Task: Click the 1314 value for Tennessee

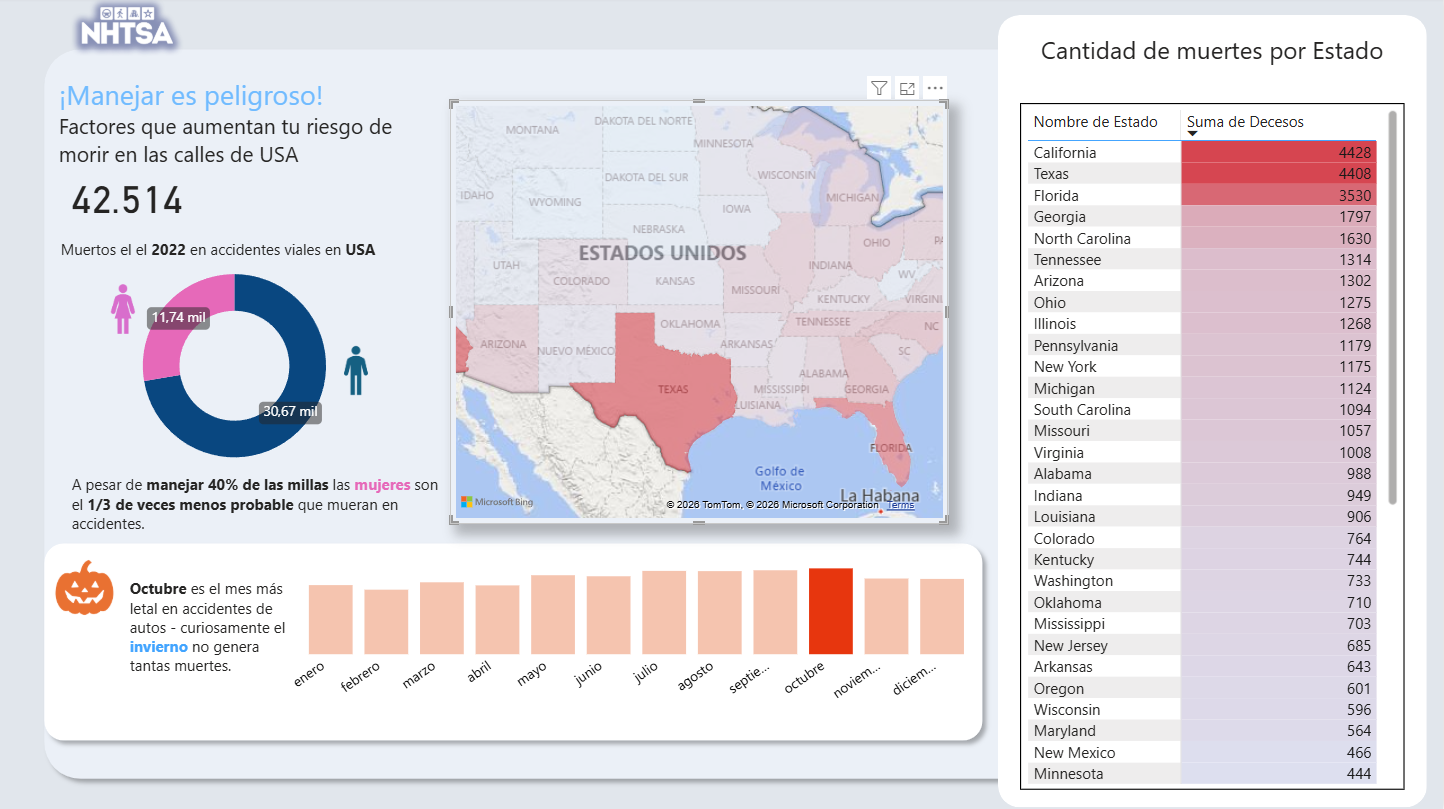Action: [x=1355, y=260]
